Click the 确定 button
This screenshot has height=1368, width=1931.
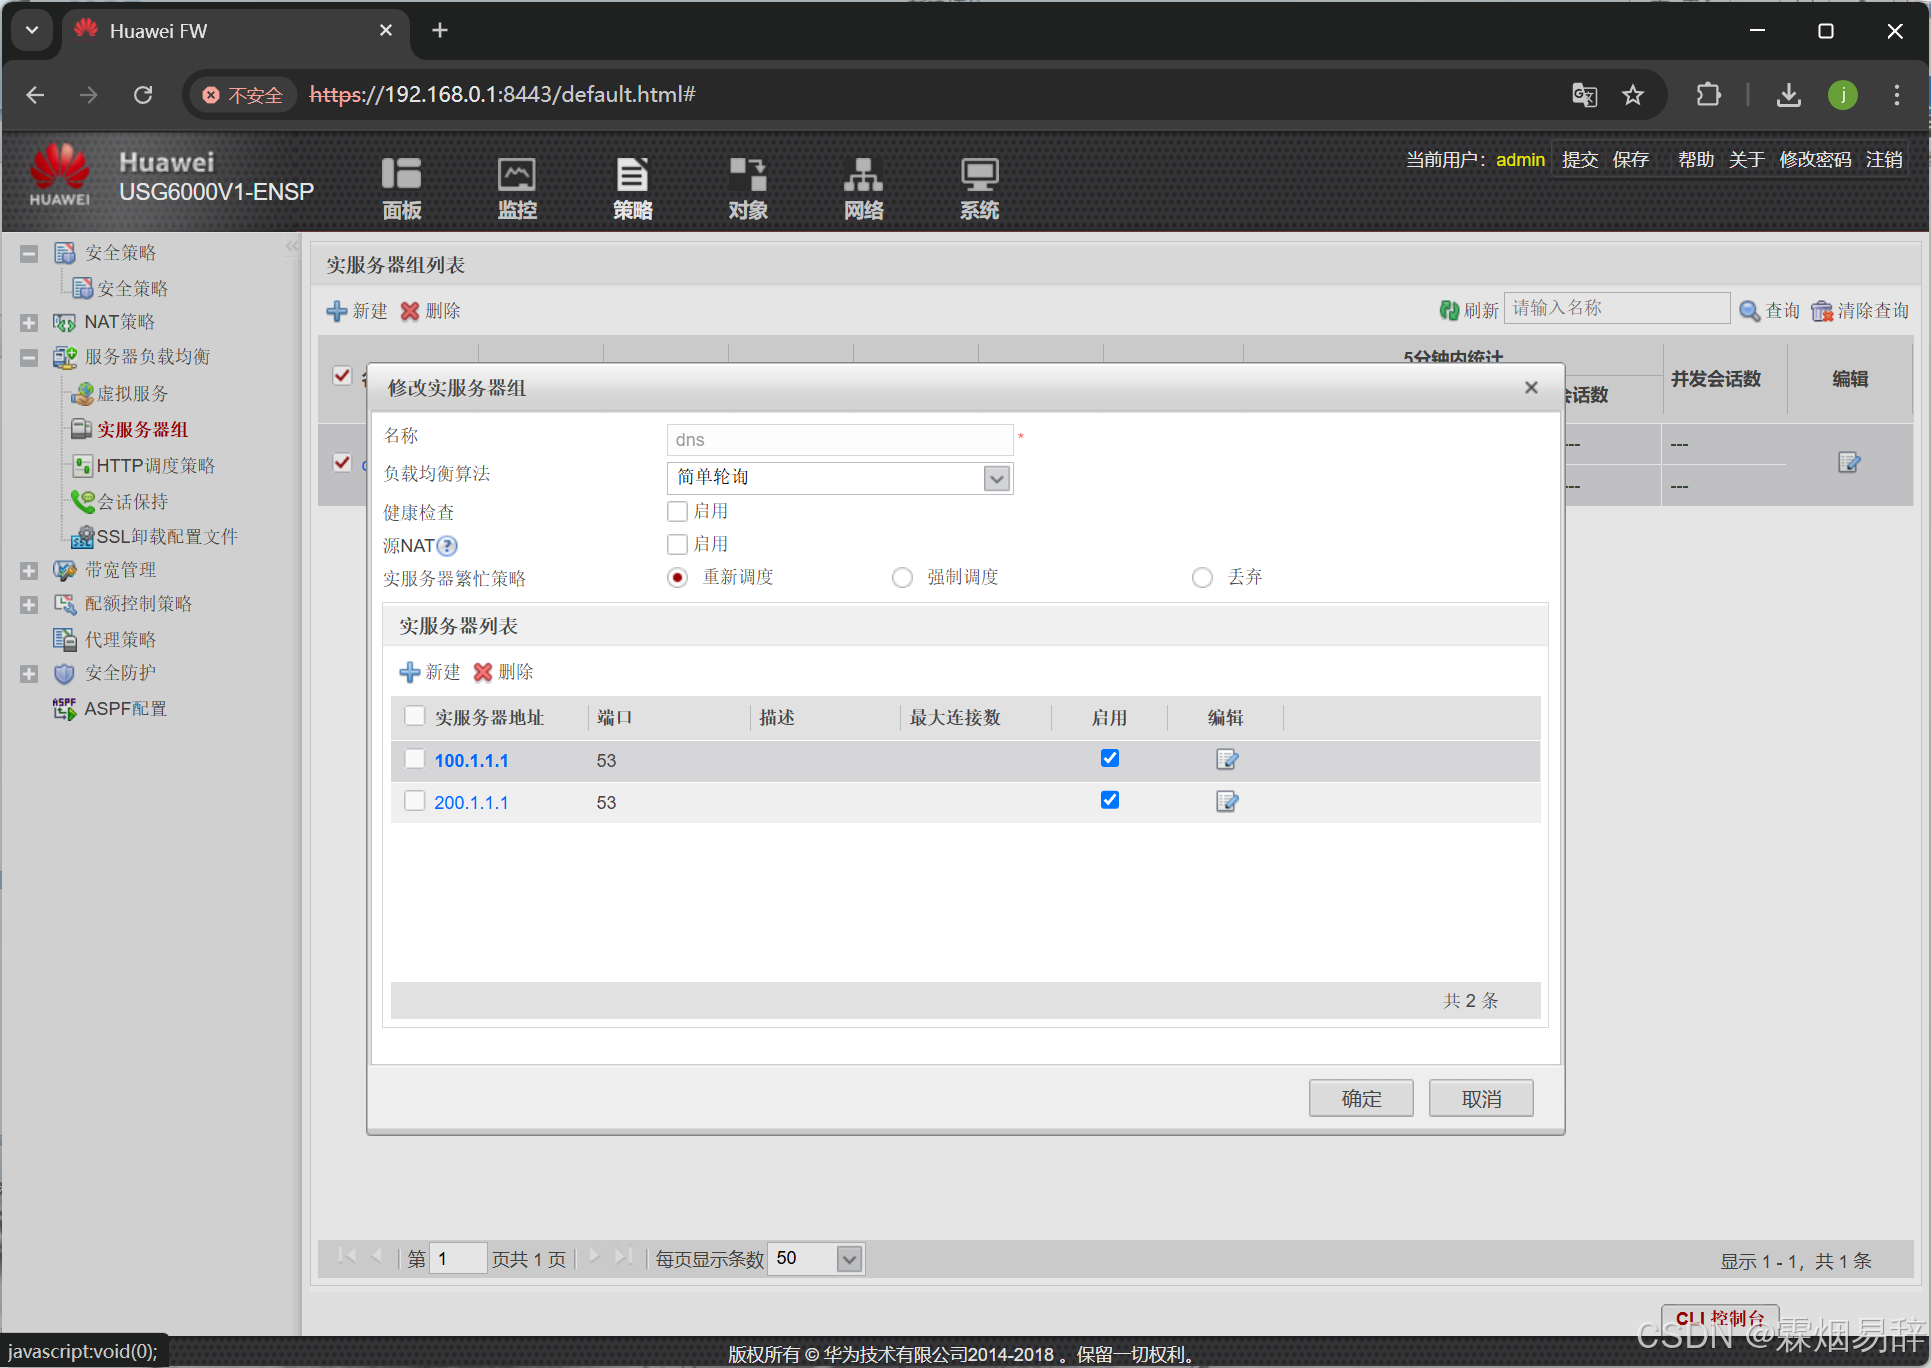(1360, 1098)
